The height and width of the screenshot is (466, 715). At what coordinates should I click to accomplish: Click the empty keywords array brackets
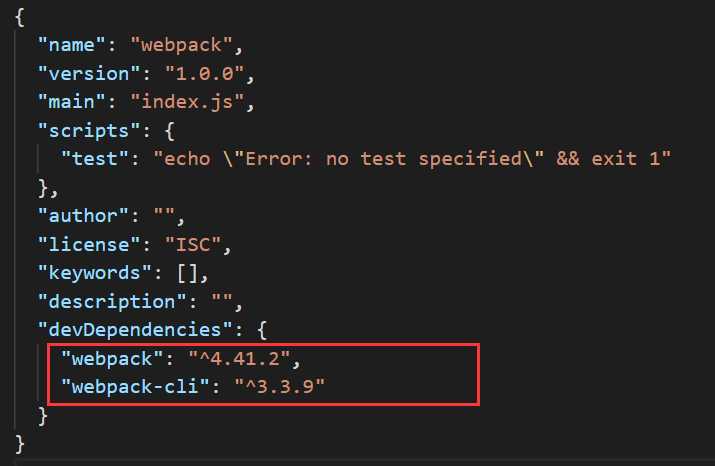187,273
